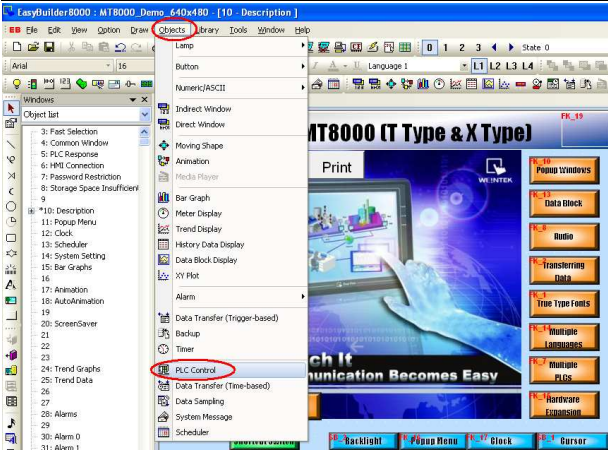Click the font color 'A' swatch
608x452 pixels.
333,66
